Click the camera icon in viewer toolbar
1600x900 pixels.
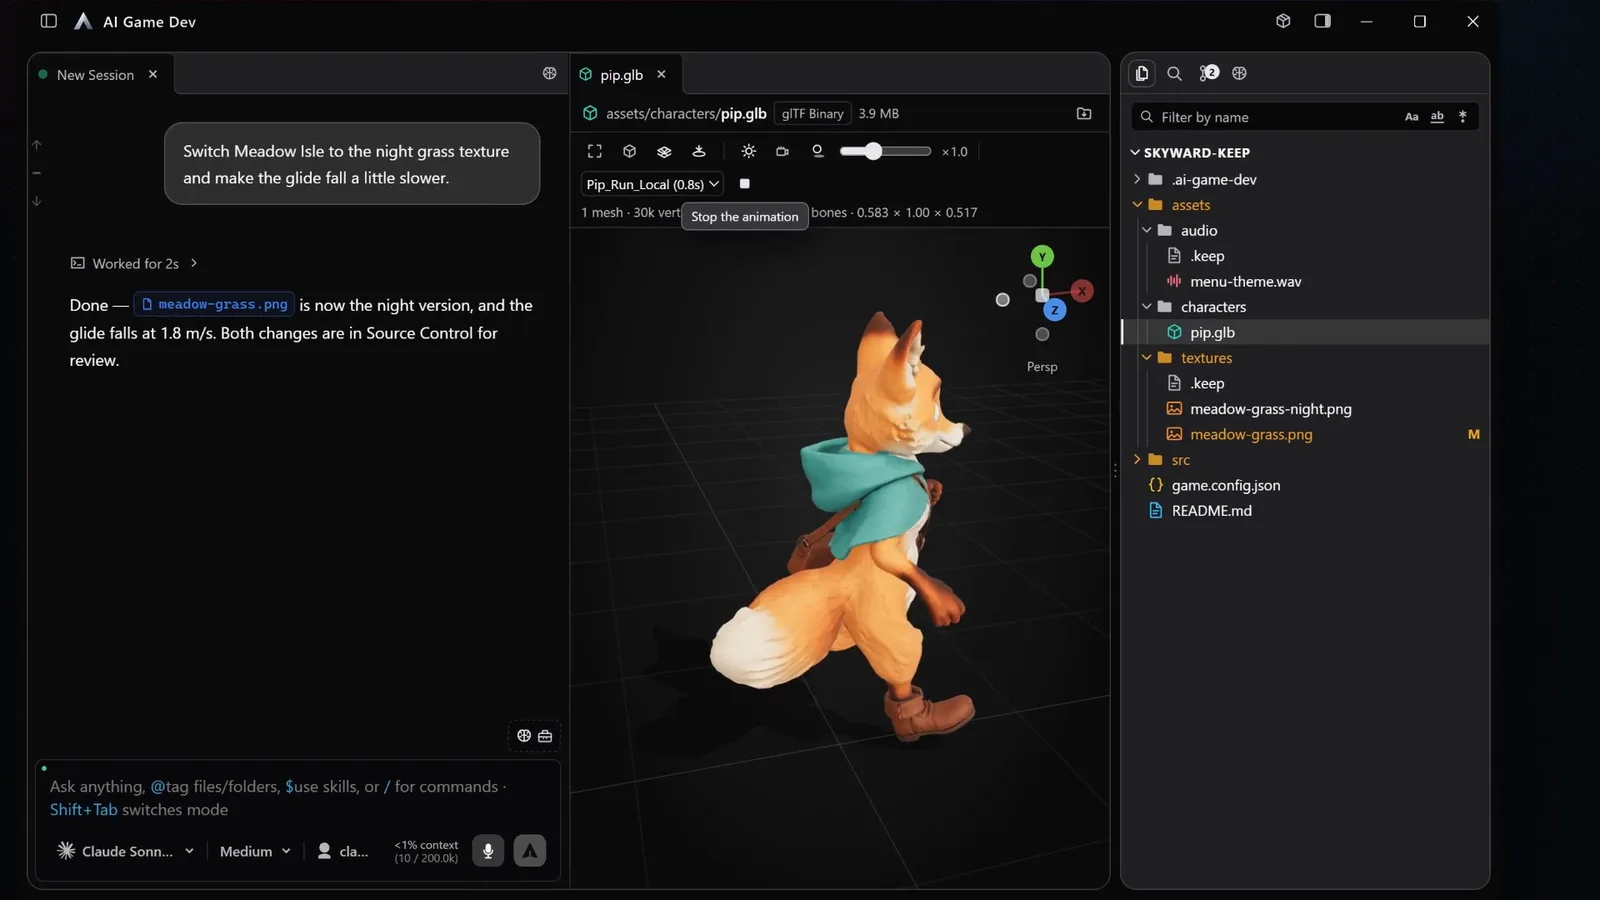783,151
